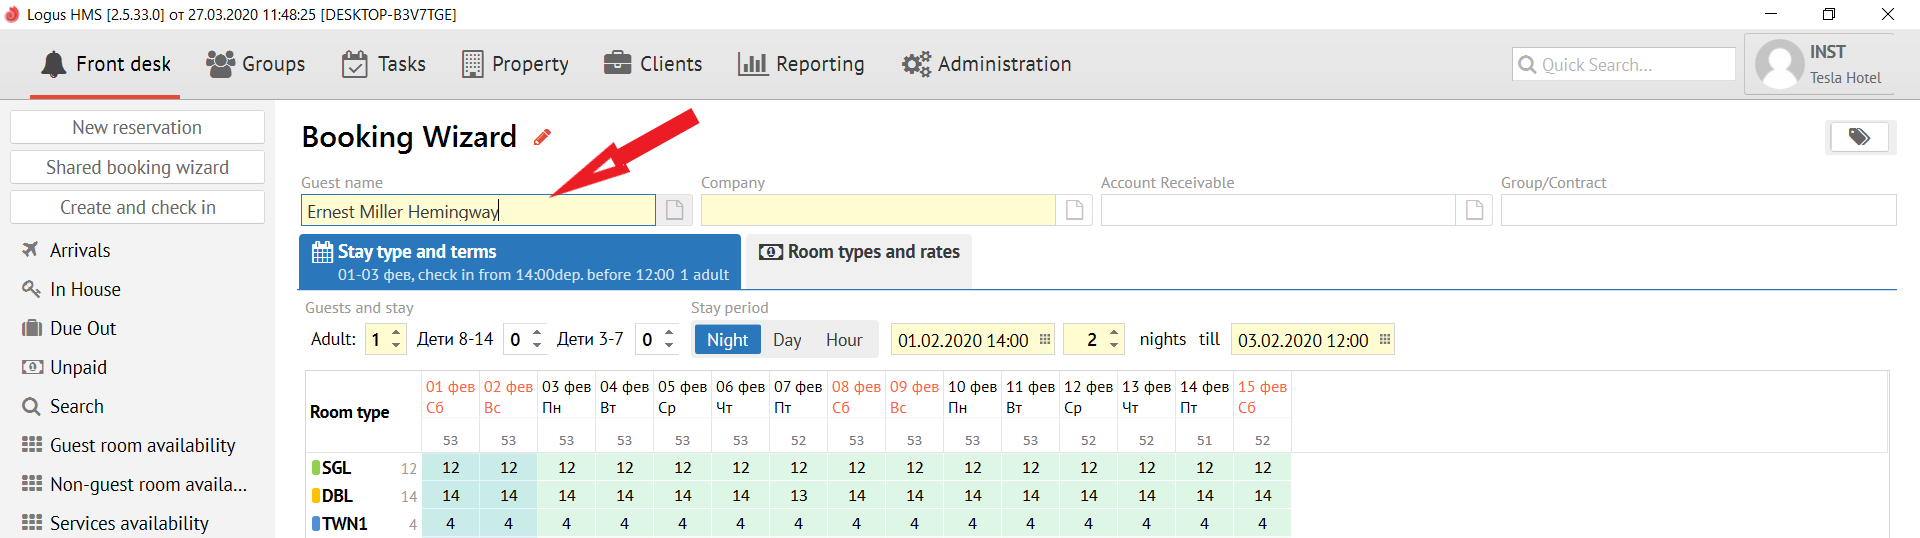Open Guest room availability in sidebar
Viewport: 1920px width, 538px height.
click(x=142, y=445)
